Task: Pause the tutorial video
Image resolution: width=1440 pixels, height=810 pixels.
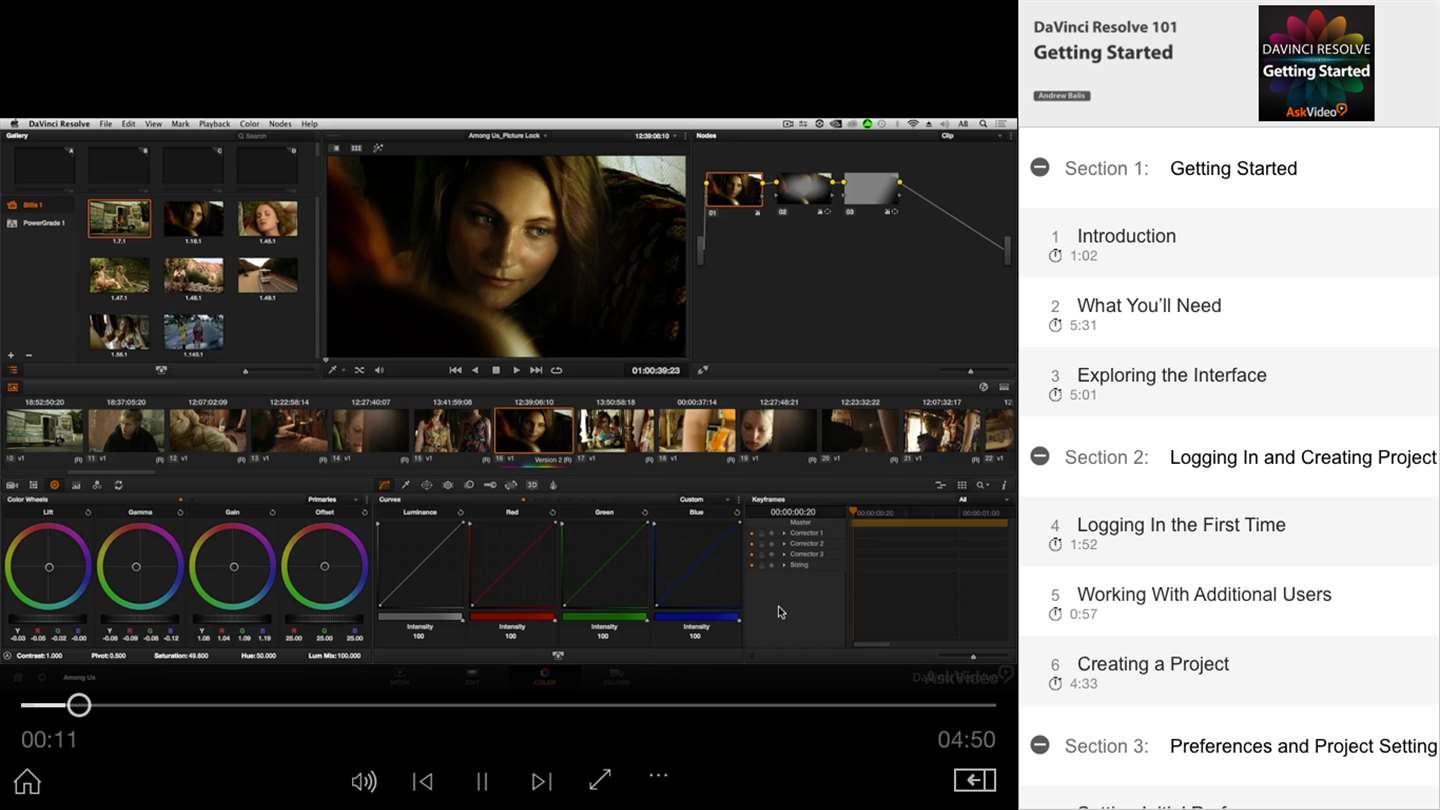Action: 482,781
